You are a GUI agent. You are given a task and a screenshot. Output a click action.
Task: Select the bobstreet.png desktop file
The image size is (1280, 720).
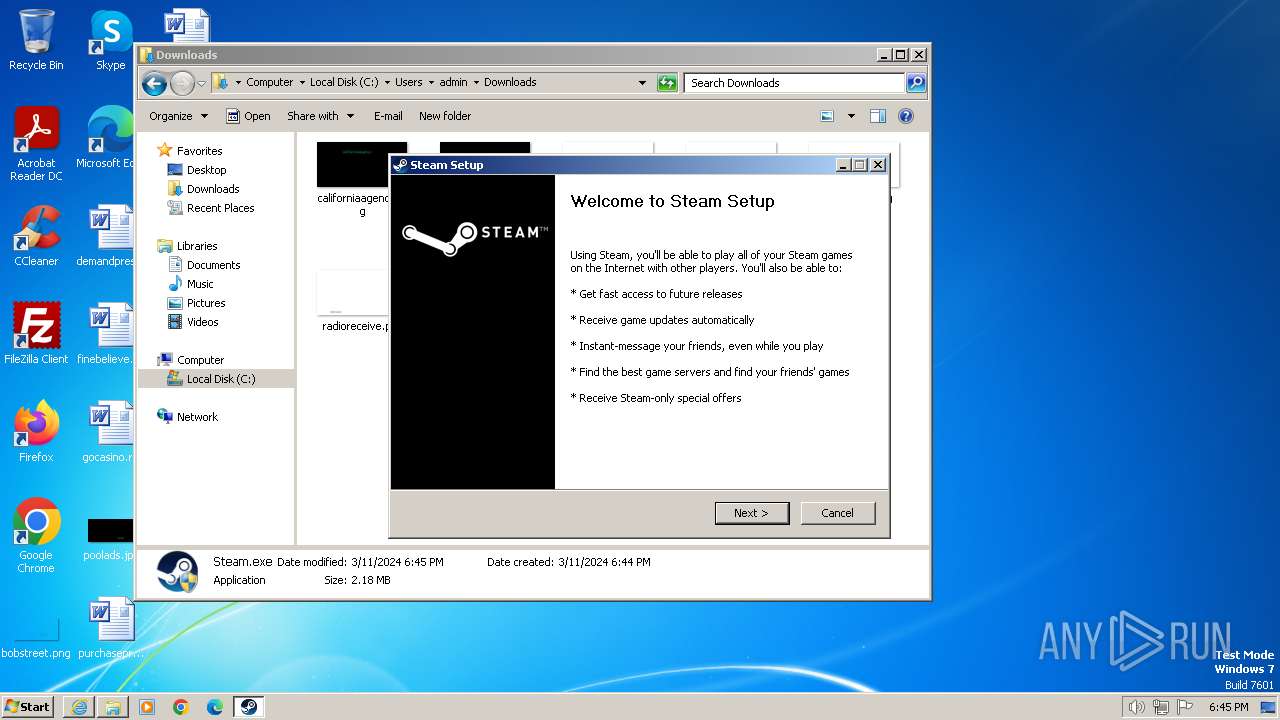(x=36, y=638)
